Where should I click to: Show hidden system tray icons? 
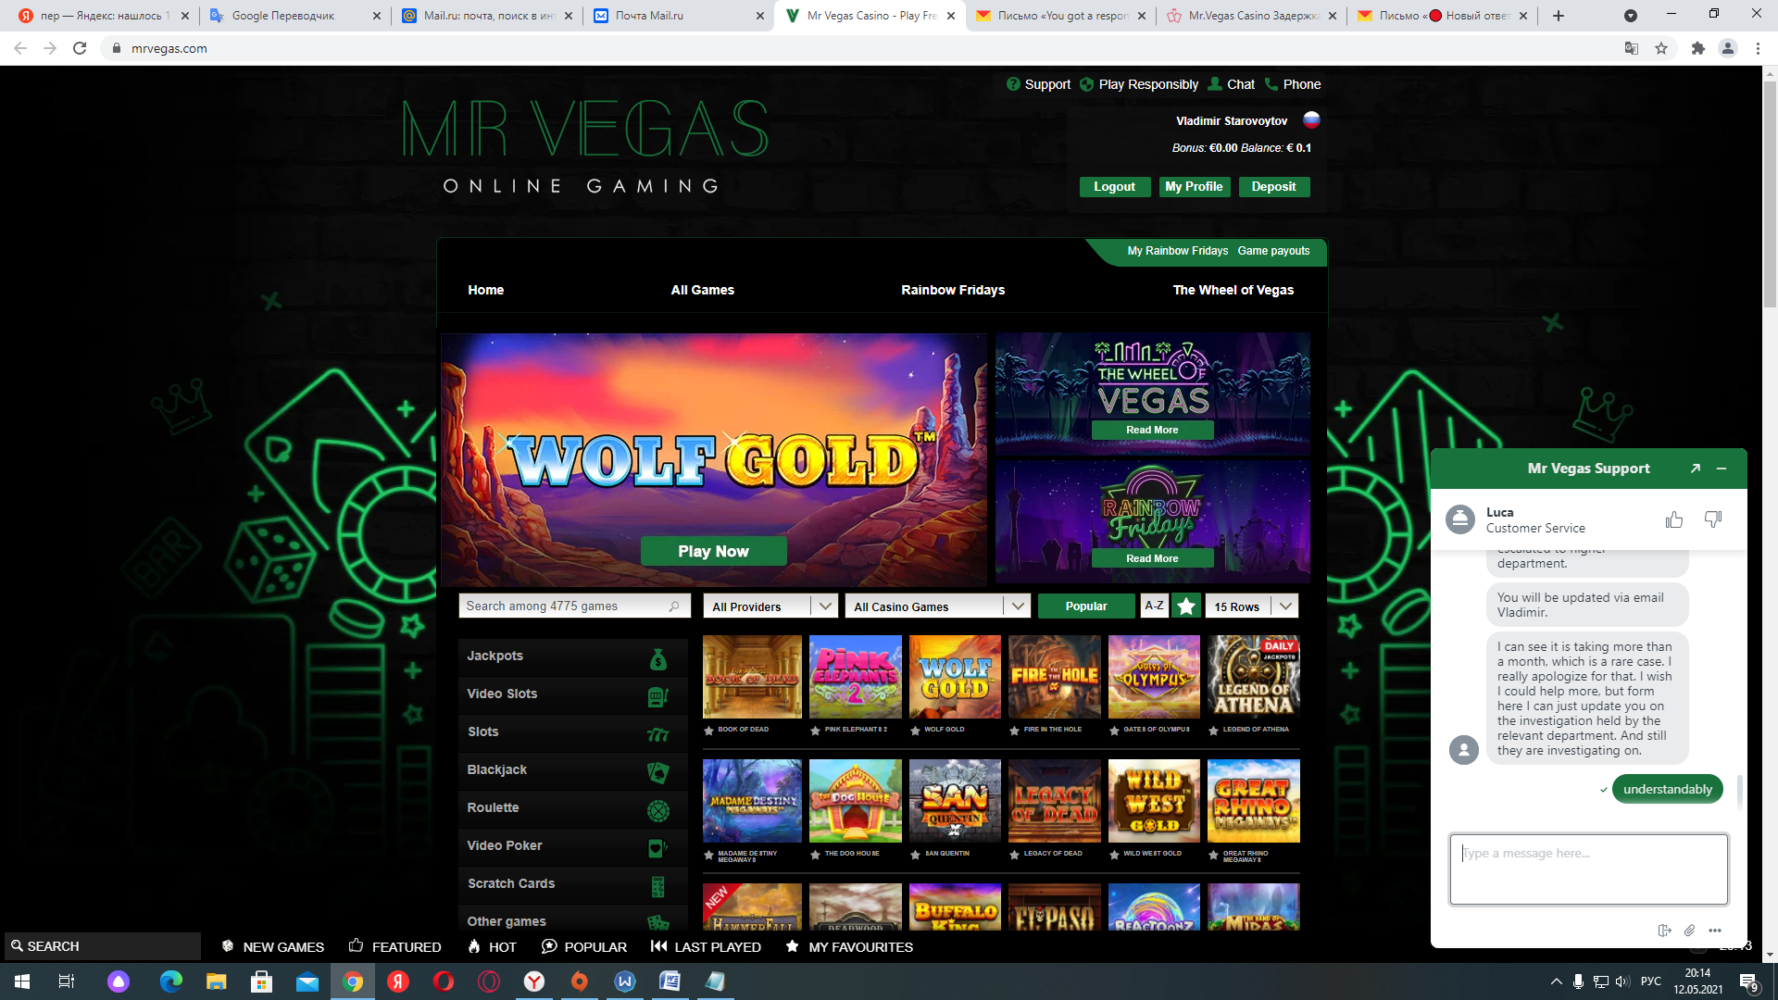pyautogui.click(x=1556, y=982)
